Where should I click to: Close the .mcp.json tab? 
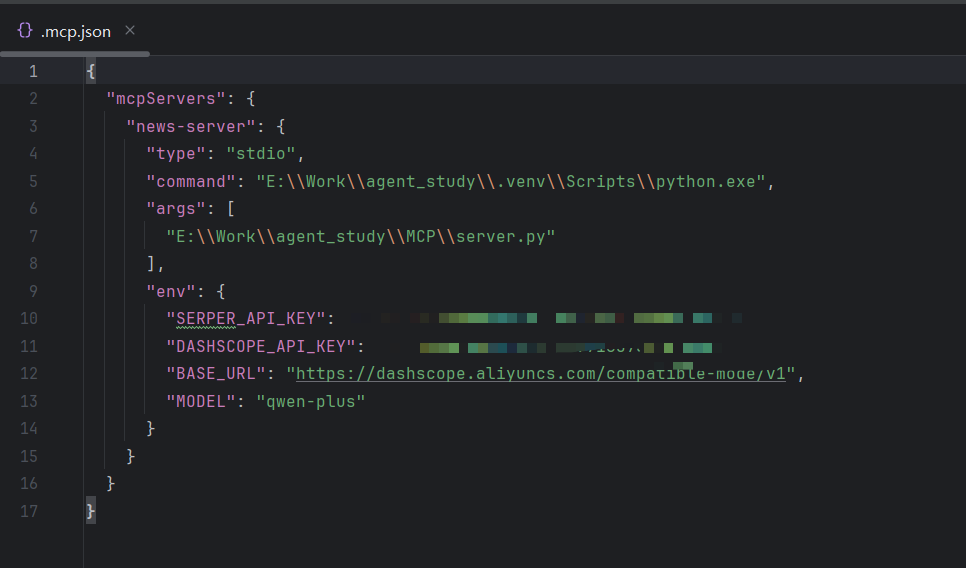pyautogui.click(x=130, y=30)
